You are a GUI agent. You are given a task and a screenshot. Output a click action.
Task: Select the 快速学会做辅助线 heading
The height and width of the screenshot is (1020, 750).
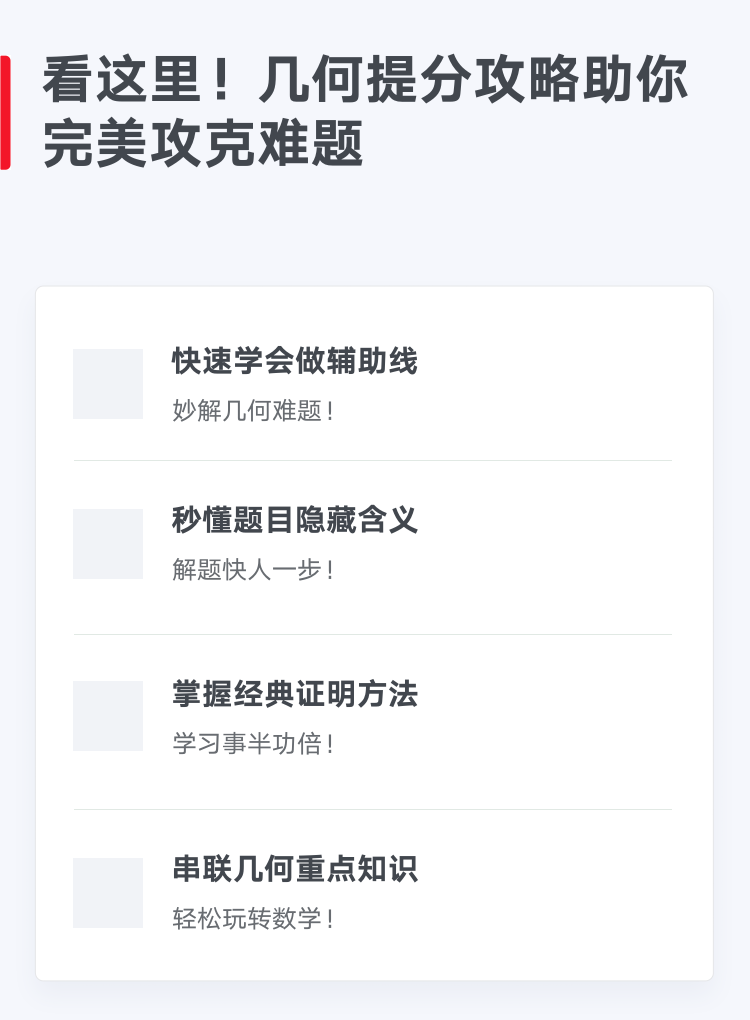[x=295, y=361]
